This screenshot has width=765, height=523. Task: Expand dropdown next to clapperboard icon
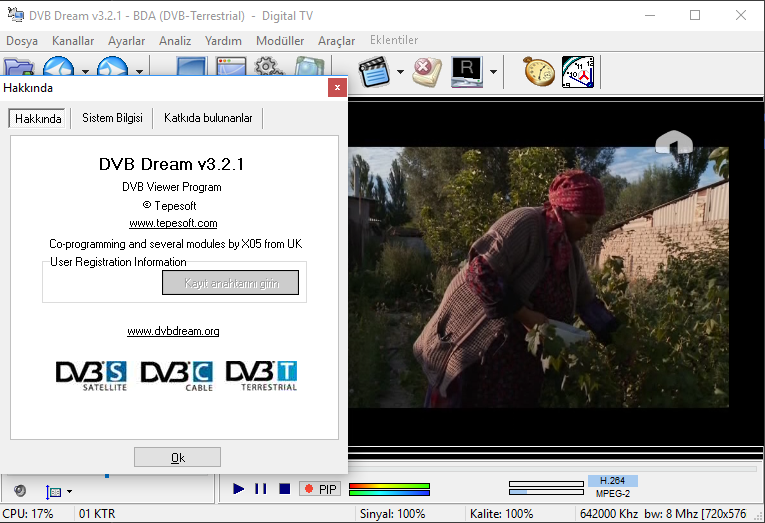pyautogui.click(x=401, y=72)
